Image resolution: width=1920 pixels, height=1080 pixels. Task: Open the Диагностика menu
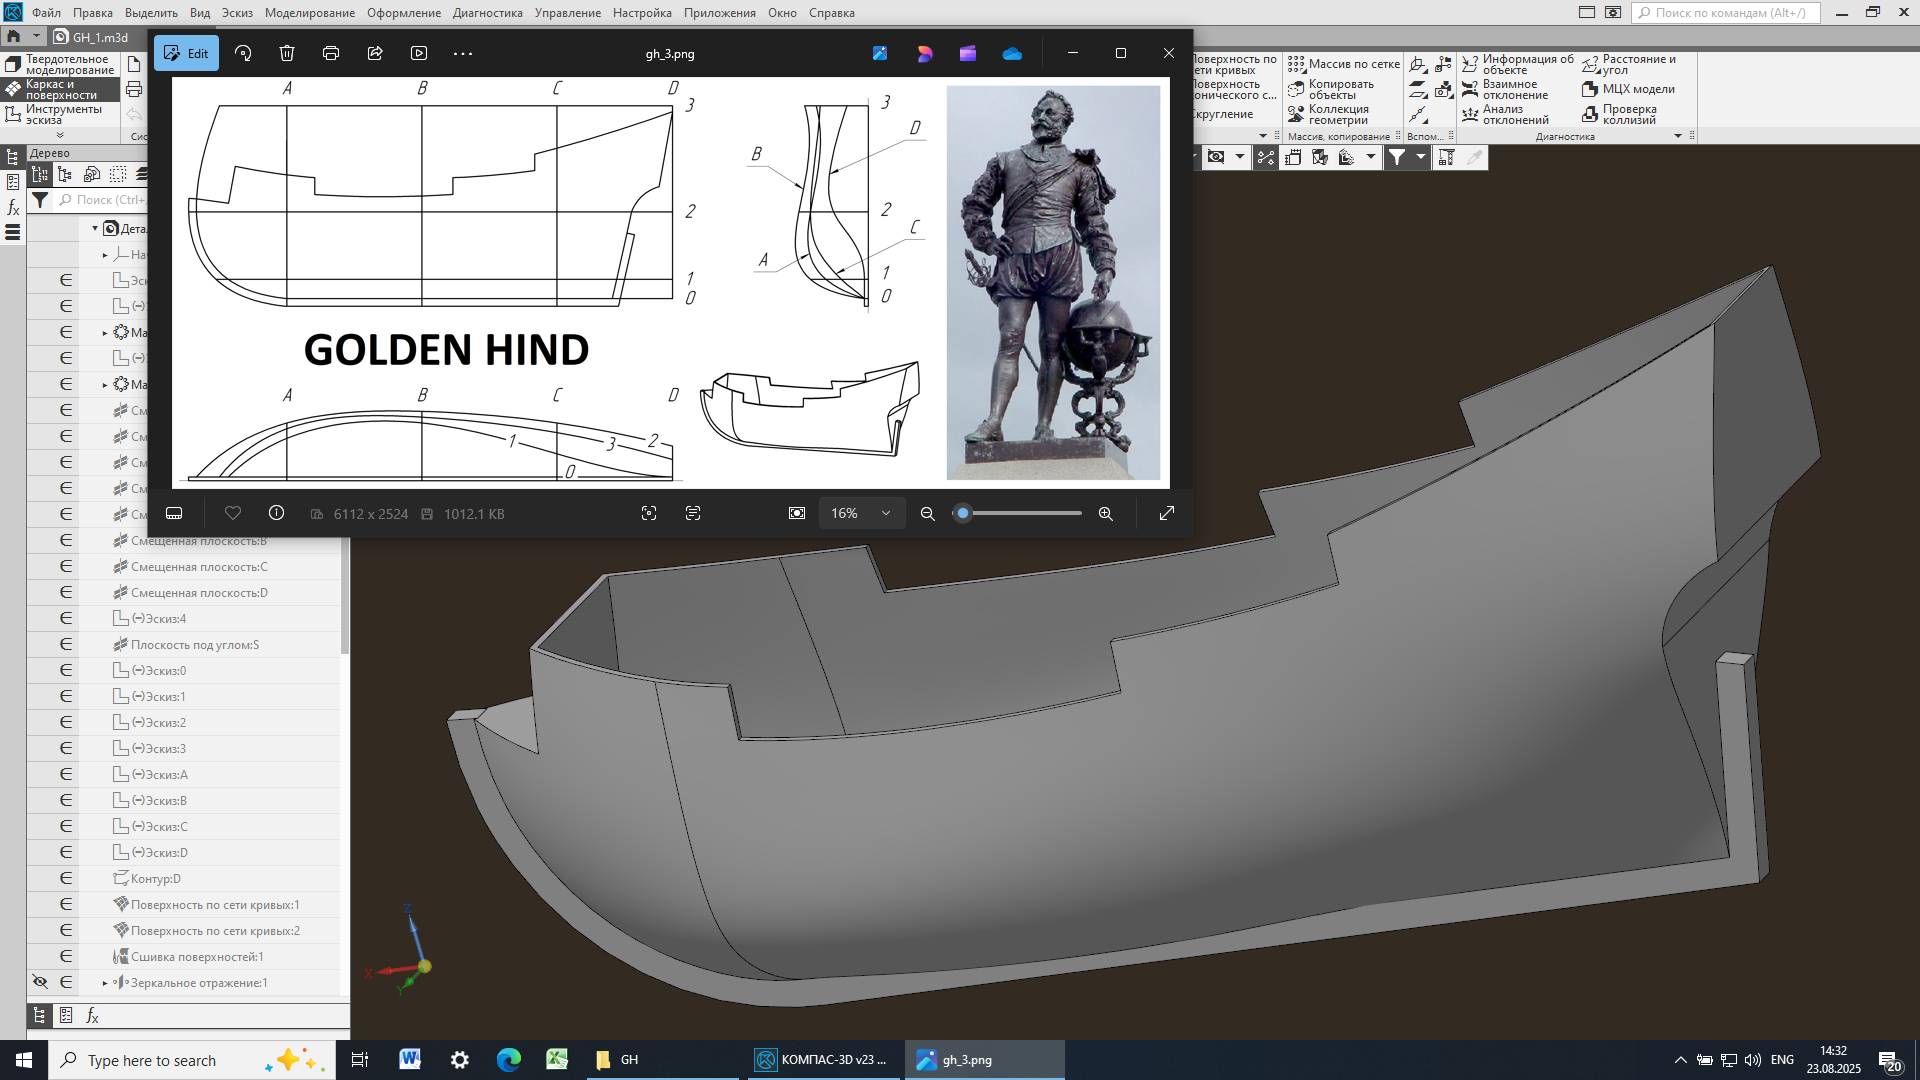click(487, 13)
